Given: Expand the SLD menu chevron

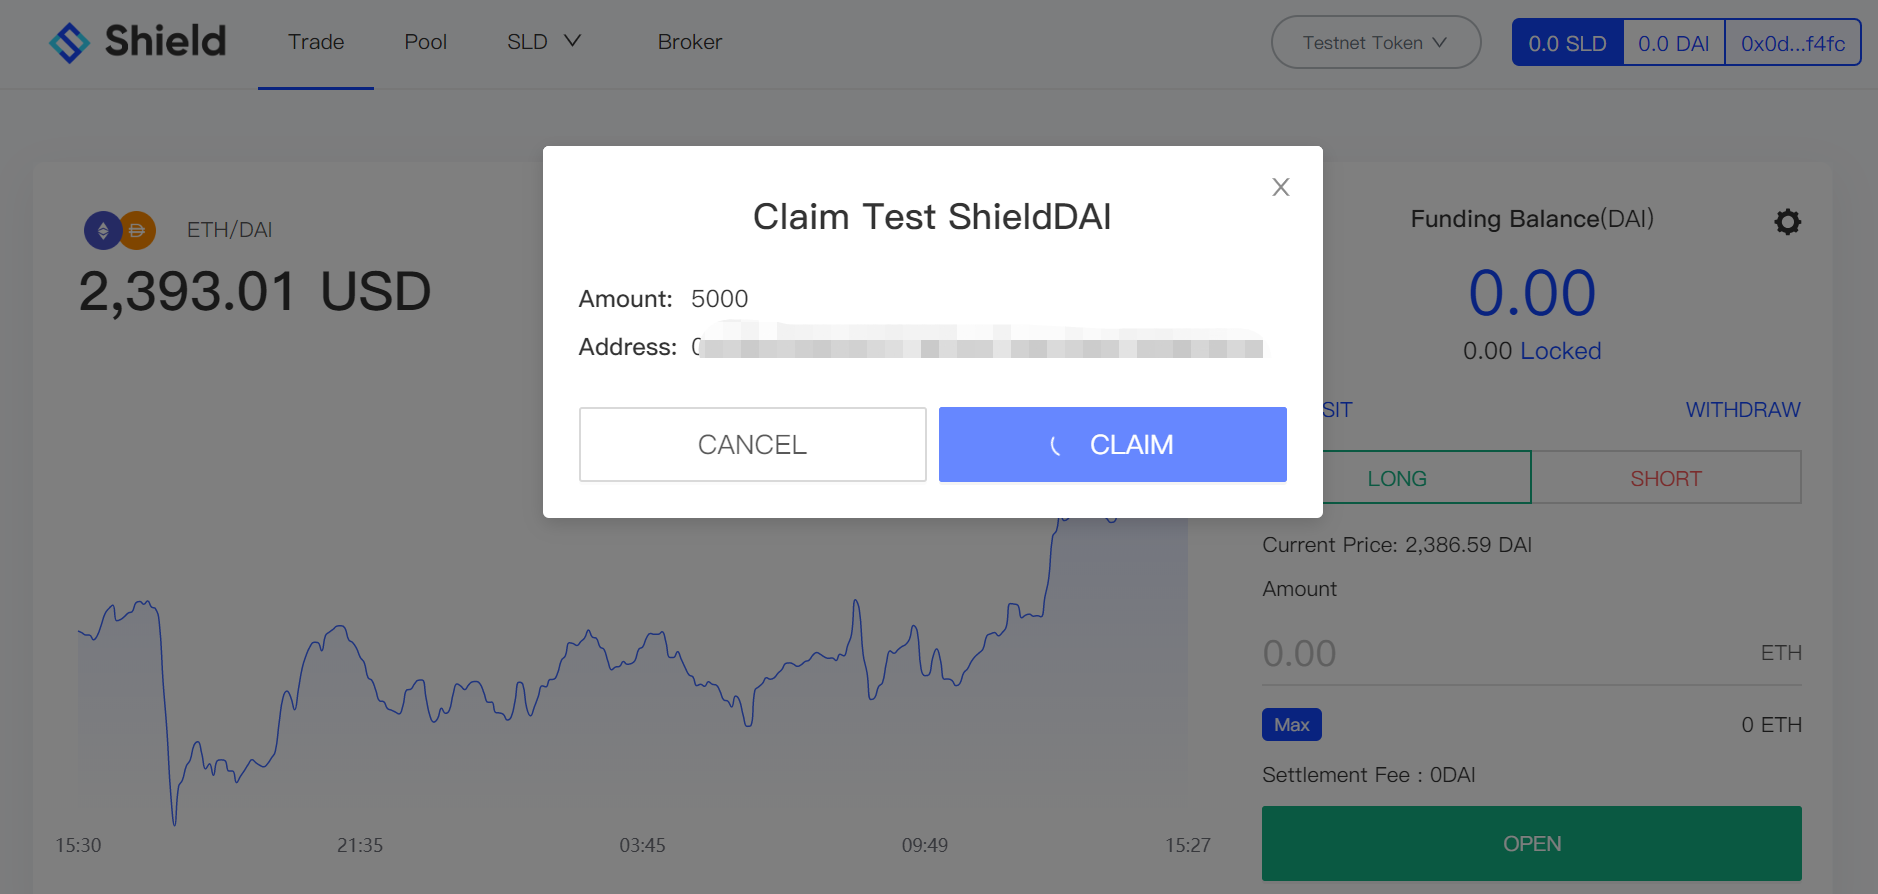Looking at the screenshot, I should coord(572,41).
